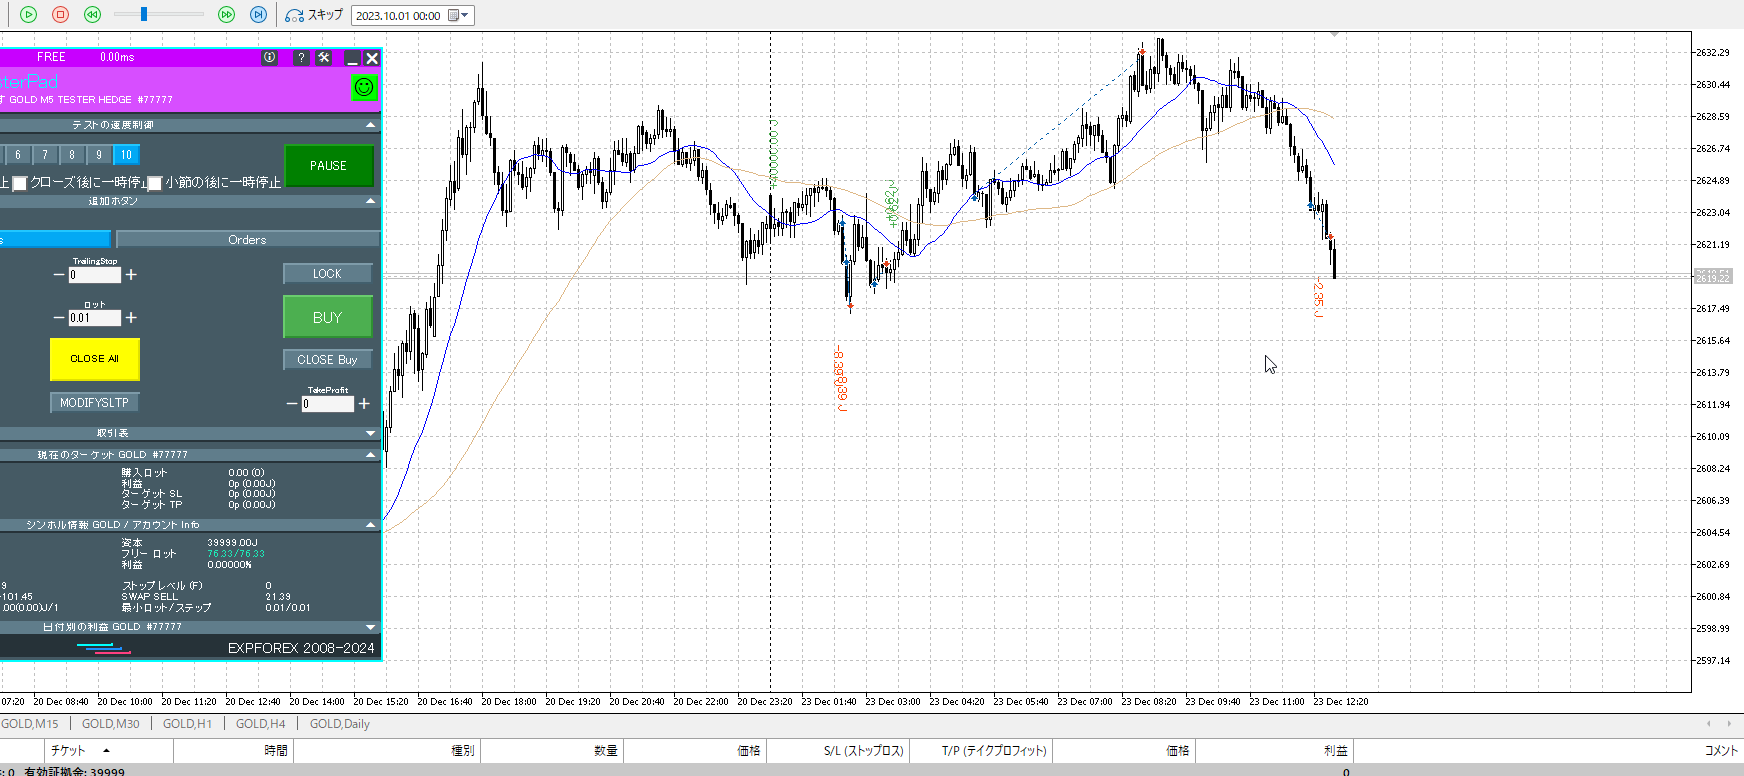Viewport: 1744px width, 776px height.
Task: Click the green smiley face icon
Action: point(364,87)
